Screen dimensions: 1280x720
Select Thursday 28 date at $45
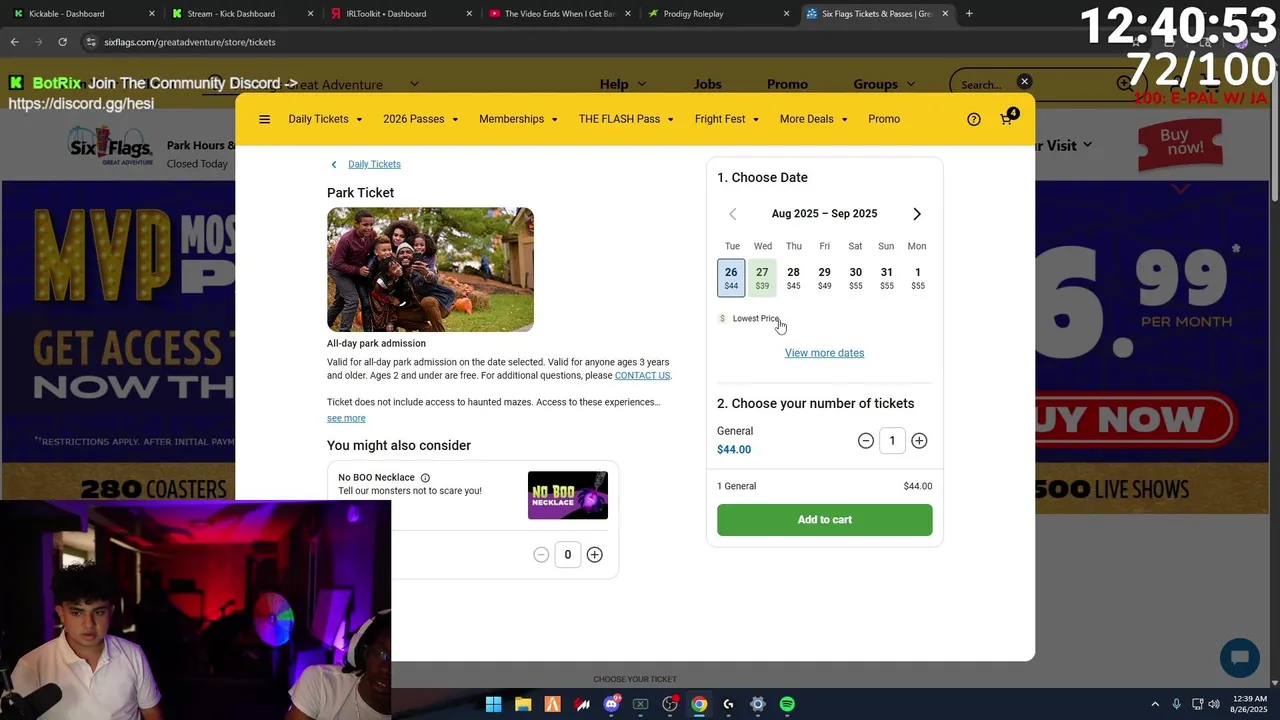(793, 278)
